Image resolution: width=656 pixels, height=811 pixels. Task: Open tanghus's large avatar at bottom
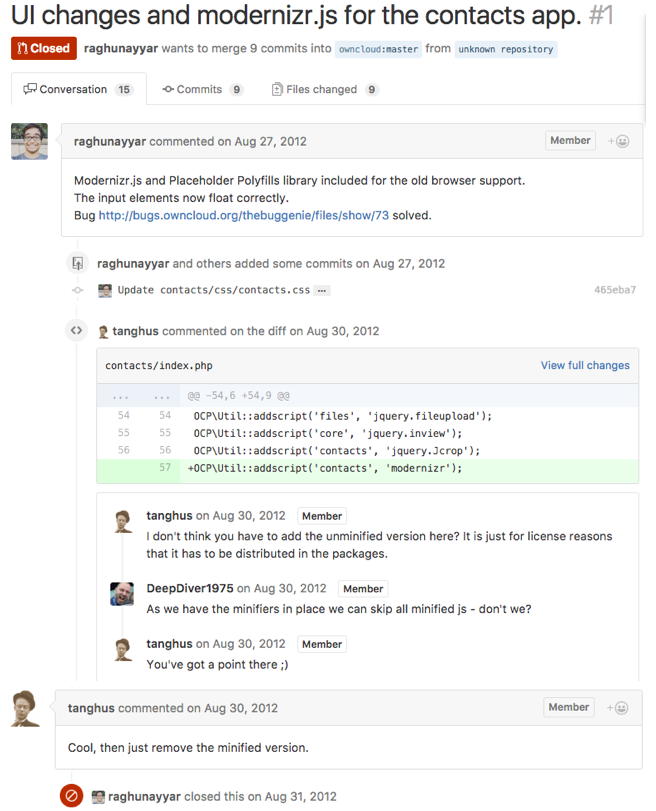27,708
